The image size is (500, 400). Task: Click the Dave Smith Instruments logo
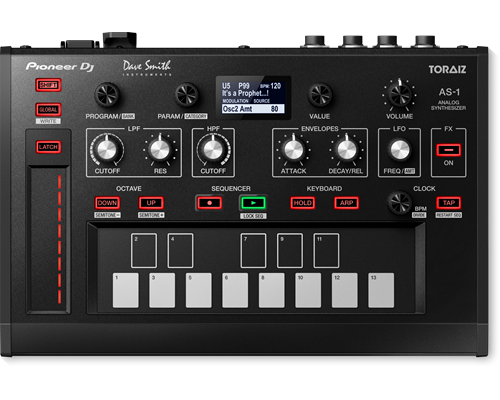coord(147,68)
